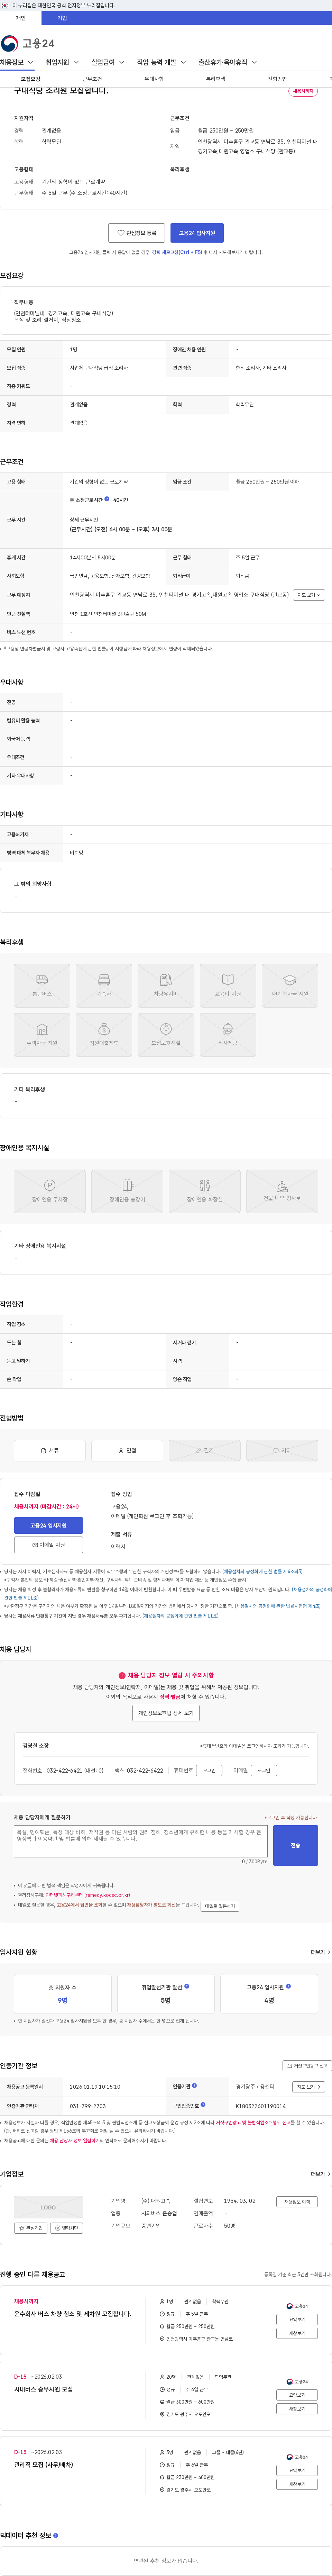
Task: Click info icon next to 고용24 입사지원 count
Action: tap(289, 1987)
